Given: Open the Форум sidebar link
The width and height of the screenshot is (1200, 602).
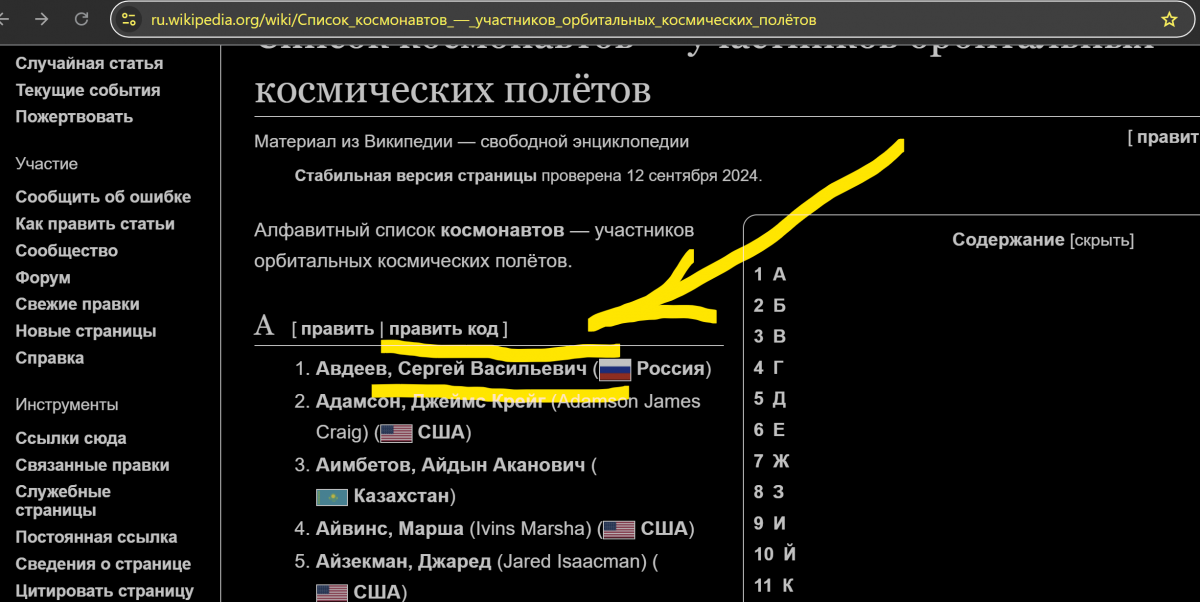Looking at the screenshot, I should pyautogui.click(x=43, y=278).
